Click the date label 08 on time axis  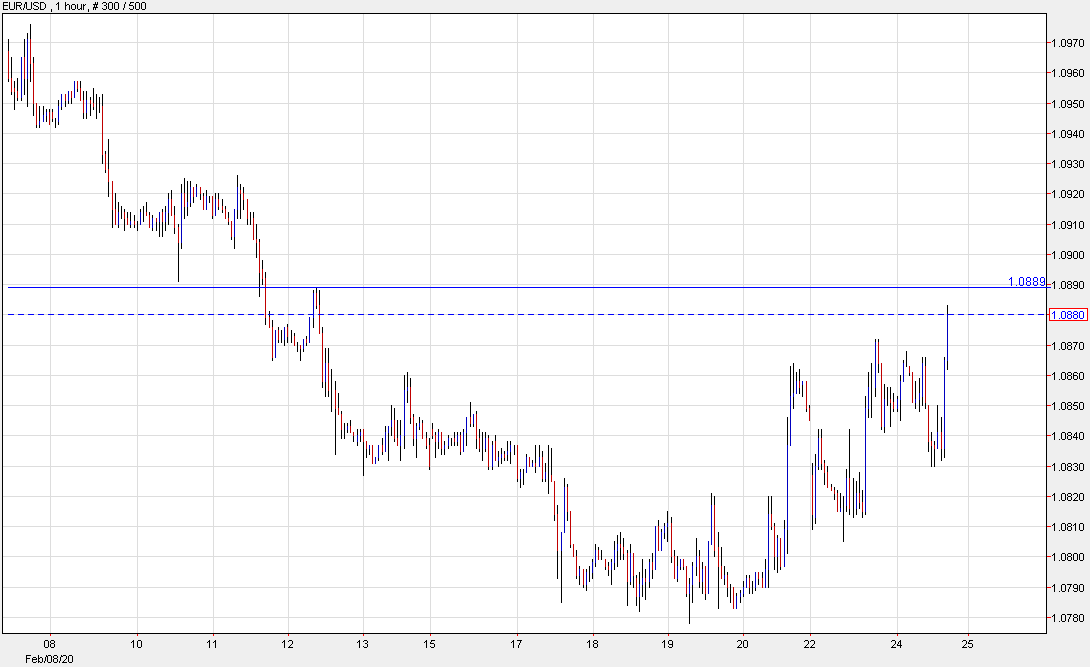49,643
